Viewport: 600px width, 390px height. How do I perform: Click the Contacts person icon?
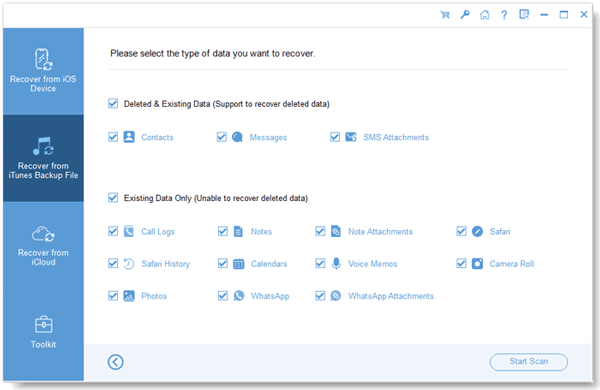(x=129, y=137)
